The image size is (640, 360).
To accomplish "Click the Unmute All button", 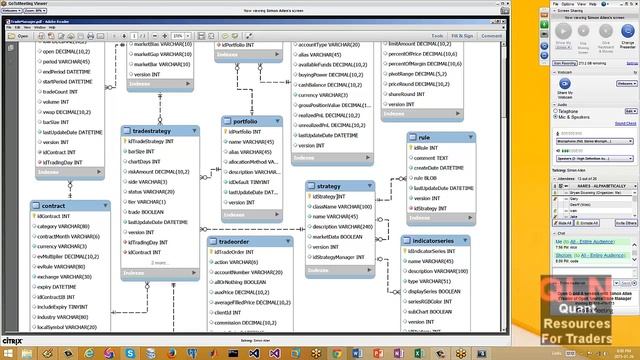I will coord(587,223).
